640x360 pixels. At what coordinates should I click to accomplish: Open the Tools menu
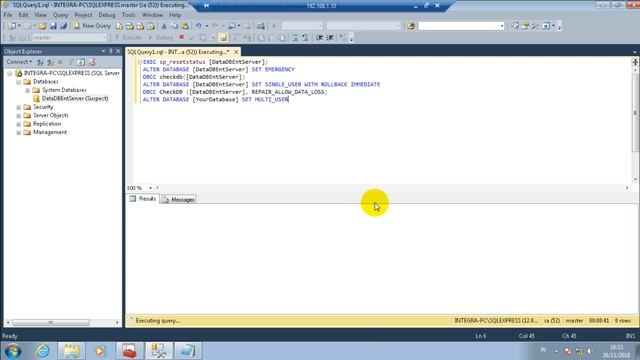(128, 15)
